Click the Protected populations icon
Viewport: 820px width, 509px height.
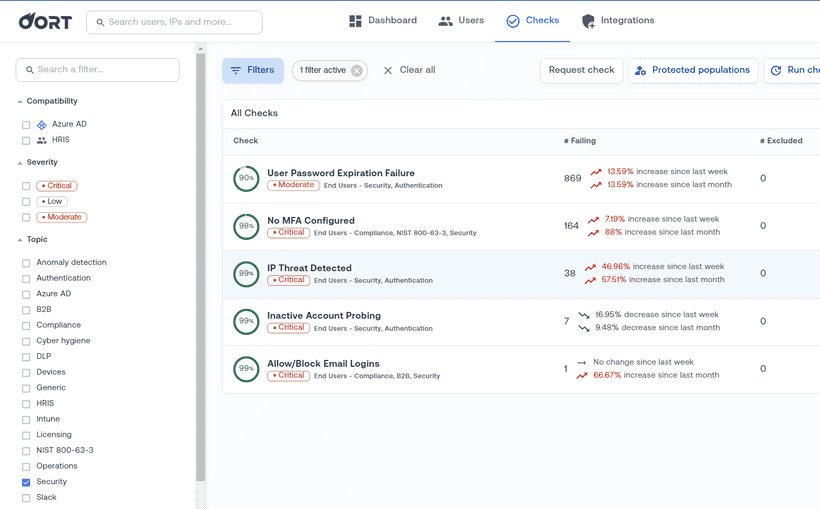tap(640, 71)
